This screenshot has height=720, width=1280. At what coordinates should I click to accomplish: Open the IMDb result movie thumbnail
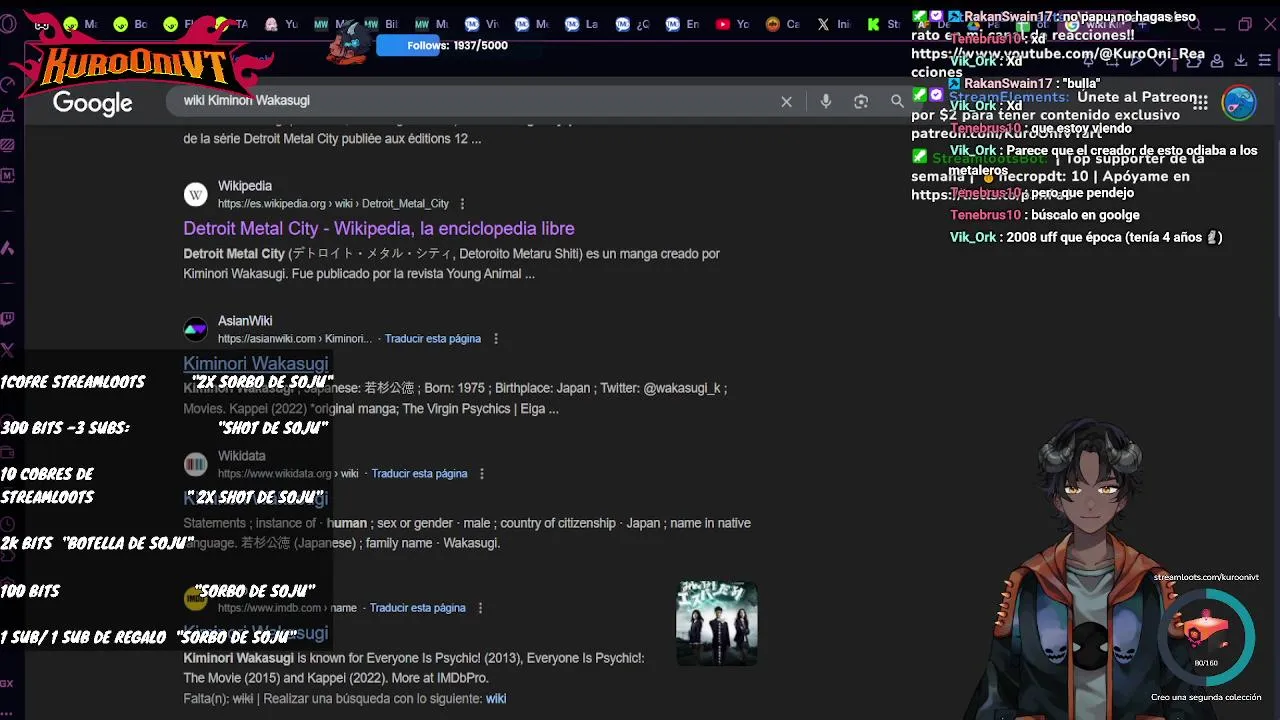tap(717, 623)
